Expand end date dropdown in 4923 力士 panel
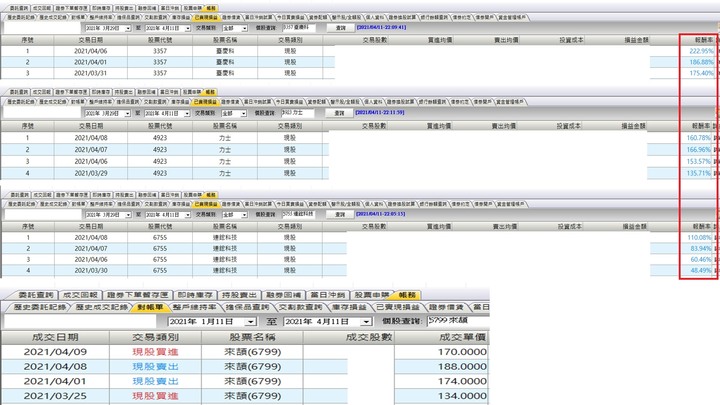720x405 pixels. coord(187,113)
